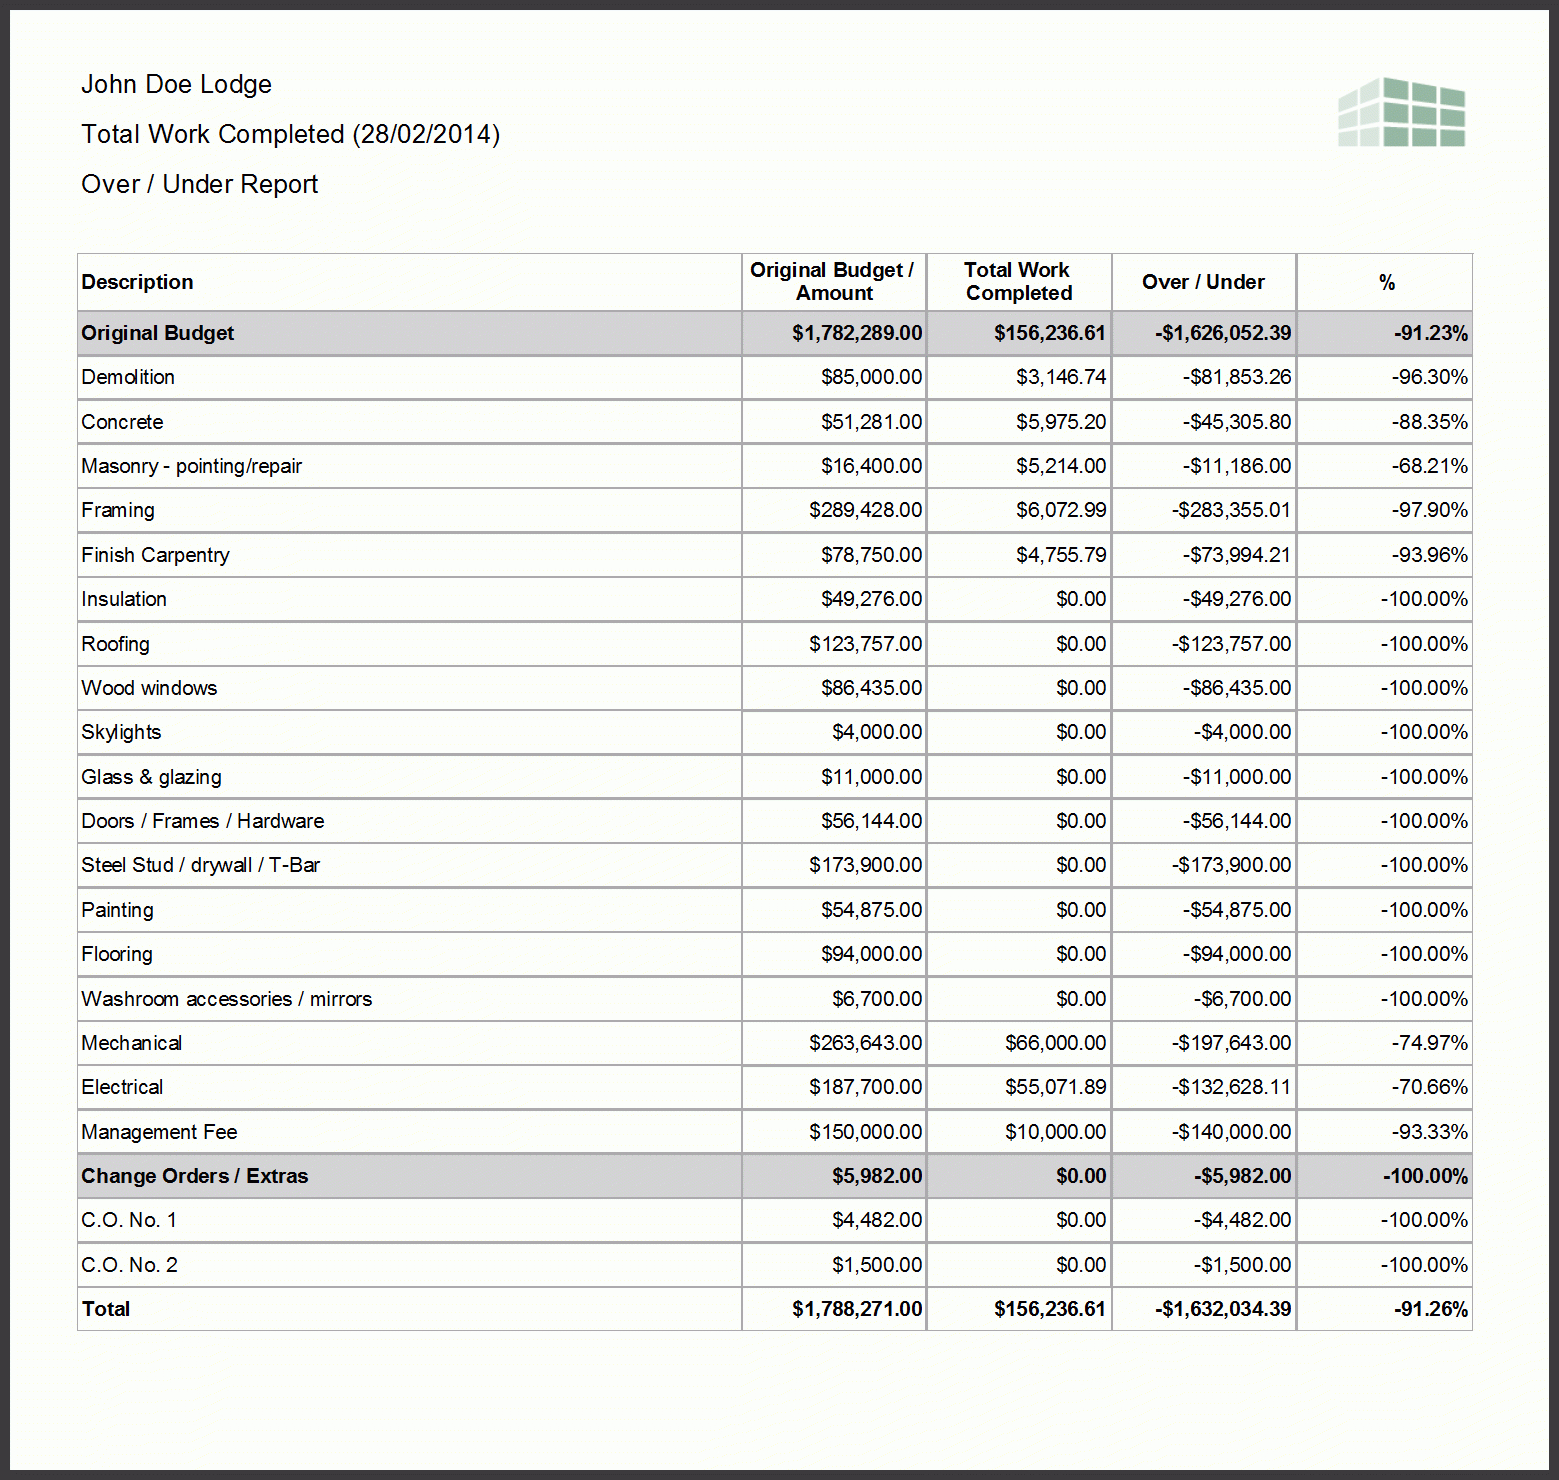
Task: Click the $1,500.00 C.O. No. 2 amount
Action: point(877,1265)
